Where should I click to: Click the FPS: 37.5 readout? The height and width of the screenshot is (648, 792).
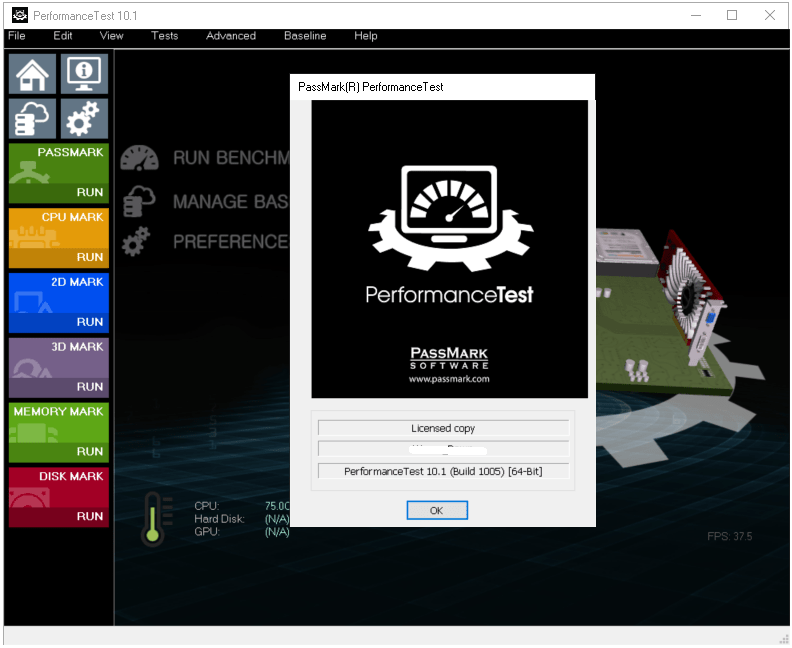[729, 536]
